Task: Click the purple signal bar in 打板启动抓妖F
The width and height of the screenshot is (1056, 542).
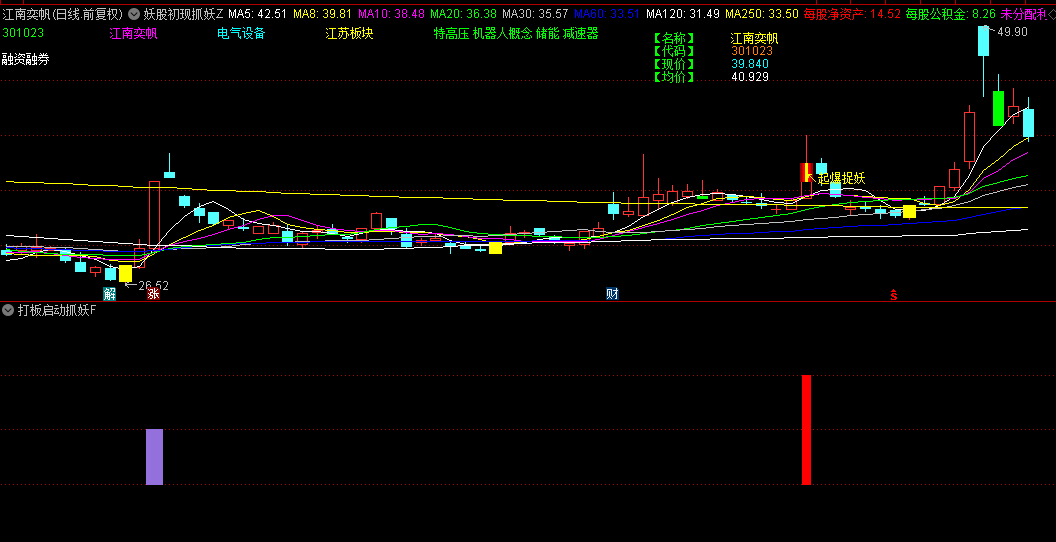Action: click(x=154, y=457)
